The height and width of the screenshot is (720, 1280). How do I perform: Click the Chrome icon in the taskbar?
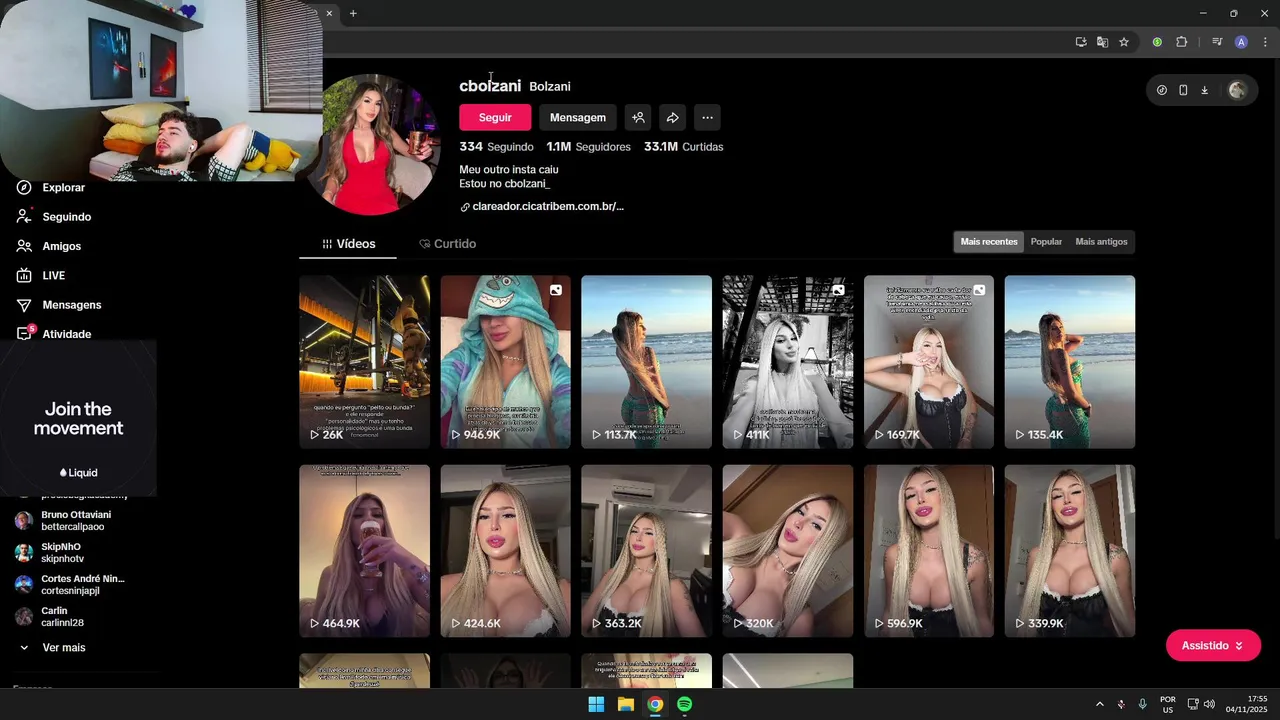(x=655, y=704)
